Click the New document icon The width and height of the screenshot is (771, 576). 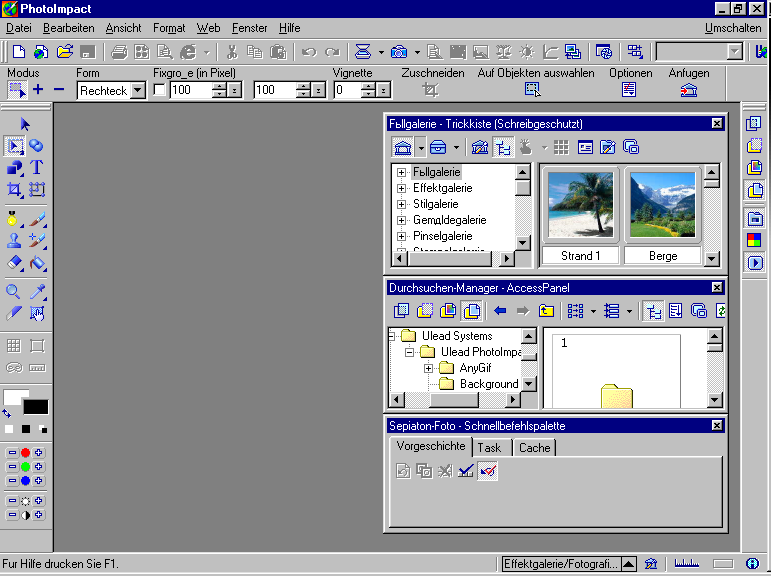pos(17,52)
